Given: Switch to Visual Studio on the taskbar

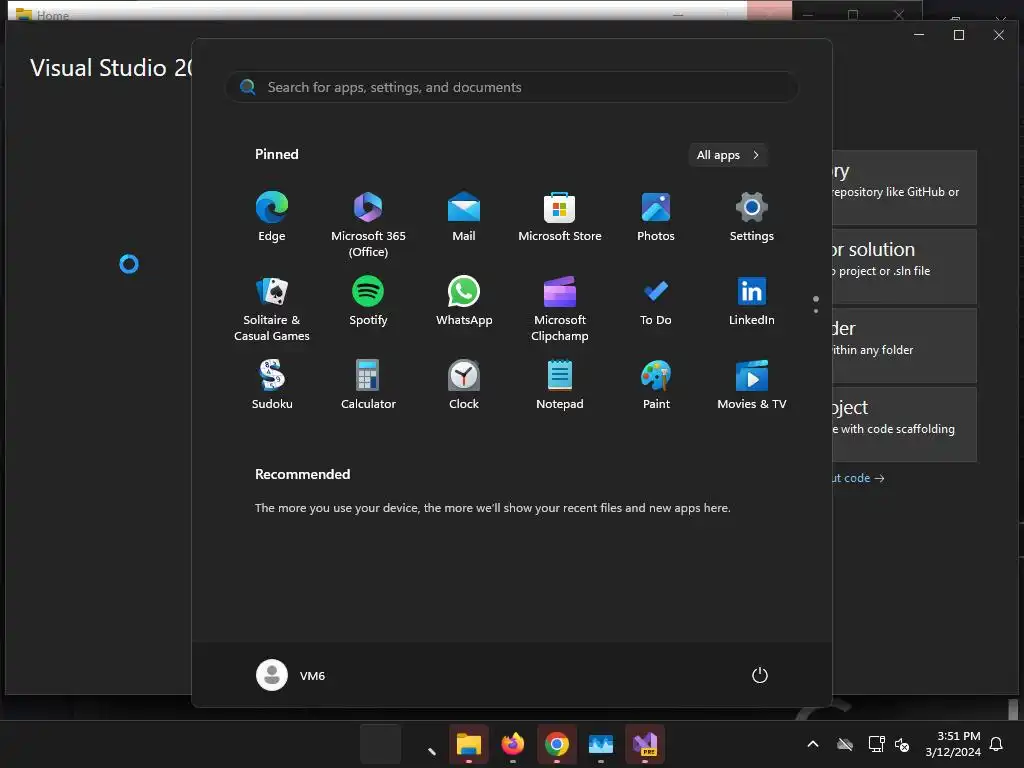Looking at the screenshot, I should tap(645, 744).
